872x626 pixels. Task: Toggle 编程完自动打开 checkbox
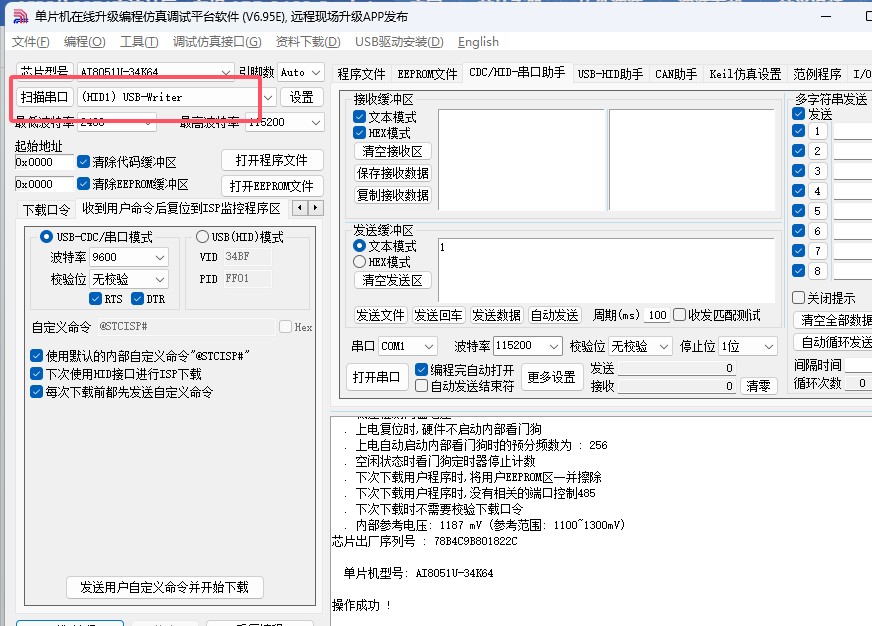pyautogui.click(x=421, y=369)
